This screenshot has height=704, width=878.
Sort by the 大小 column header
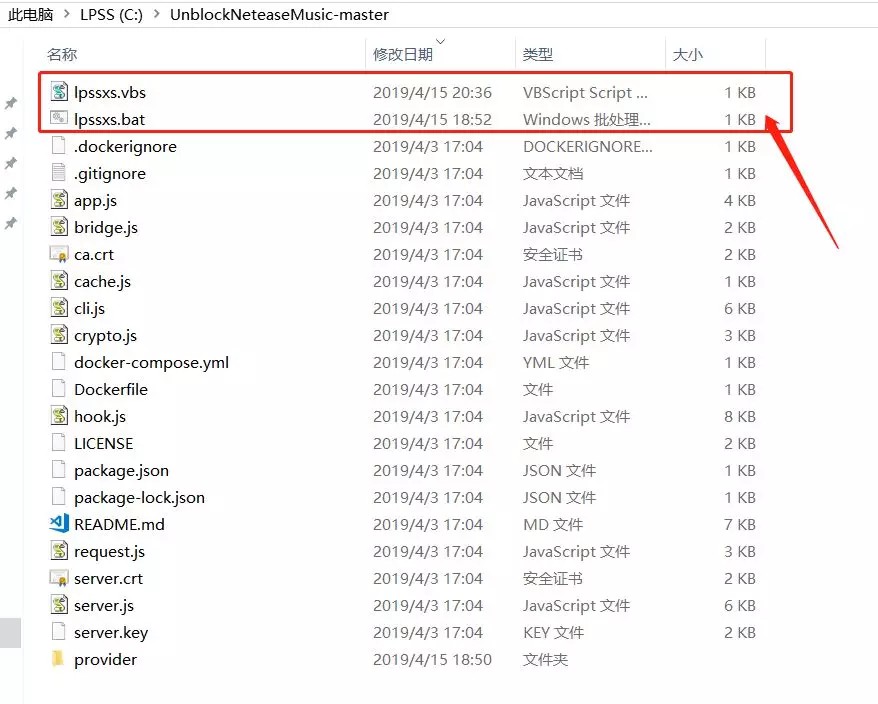(687, 54)
